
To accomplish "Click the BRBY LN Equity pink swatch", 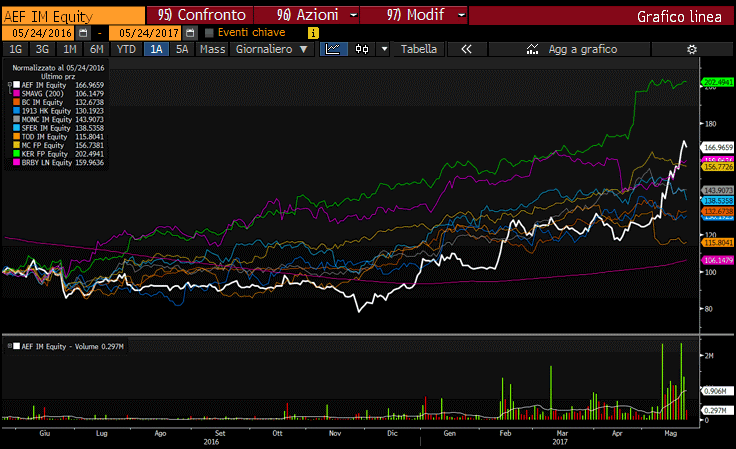I will 16,162.
